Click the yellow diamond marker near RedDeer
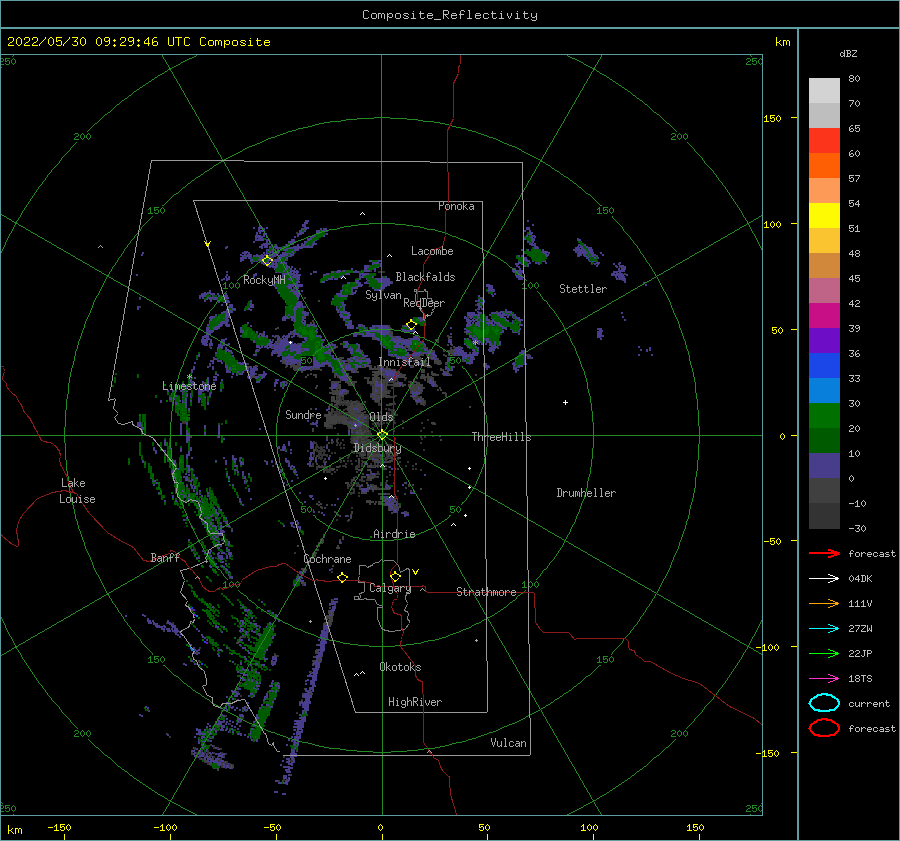Viewport: 900px width, 841px height. pos(412,325)
